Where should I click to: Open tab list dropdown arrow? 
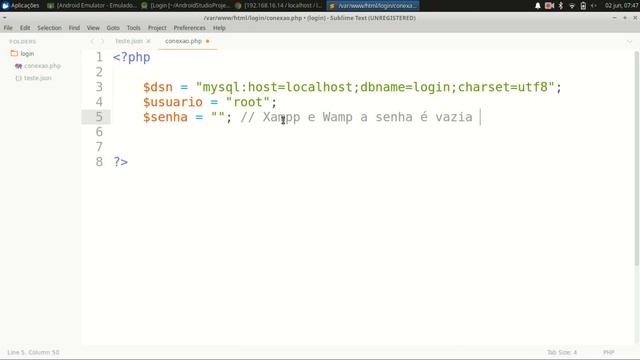(x=629, y=41)
